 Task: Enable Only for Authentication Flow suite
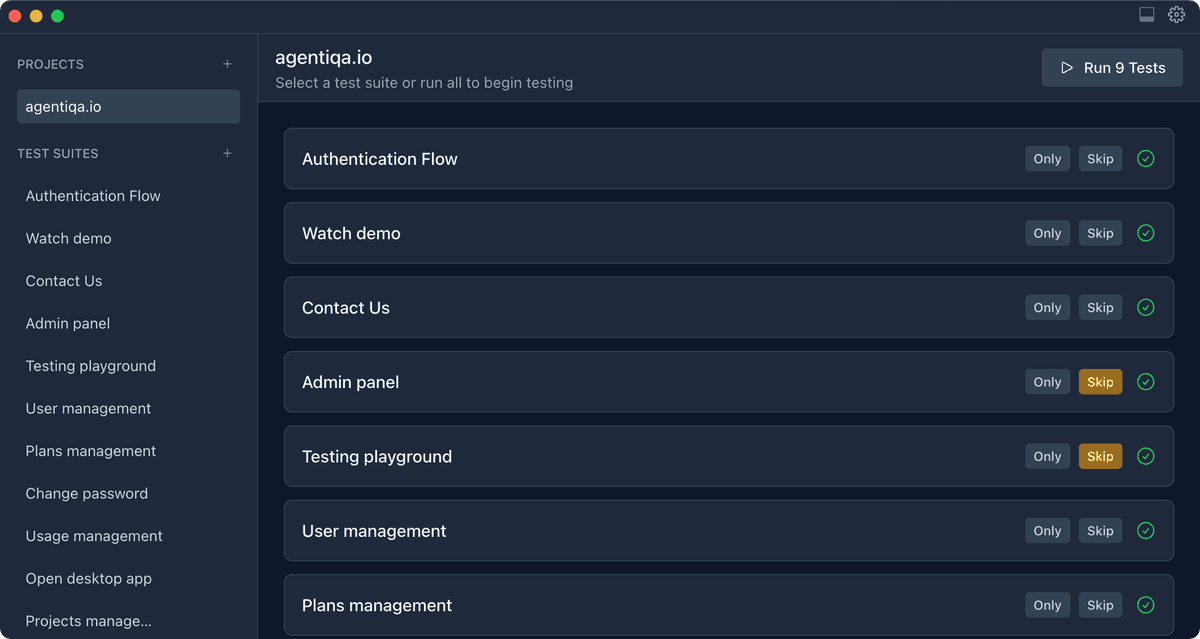(x=1047, y=159)
